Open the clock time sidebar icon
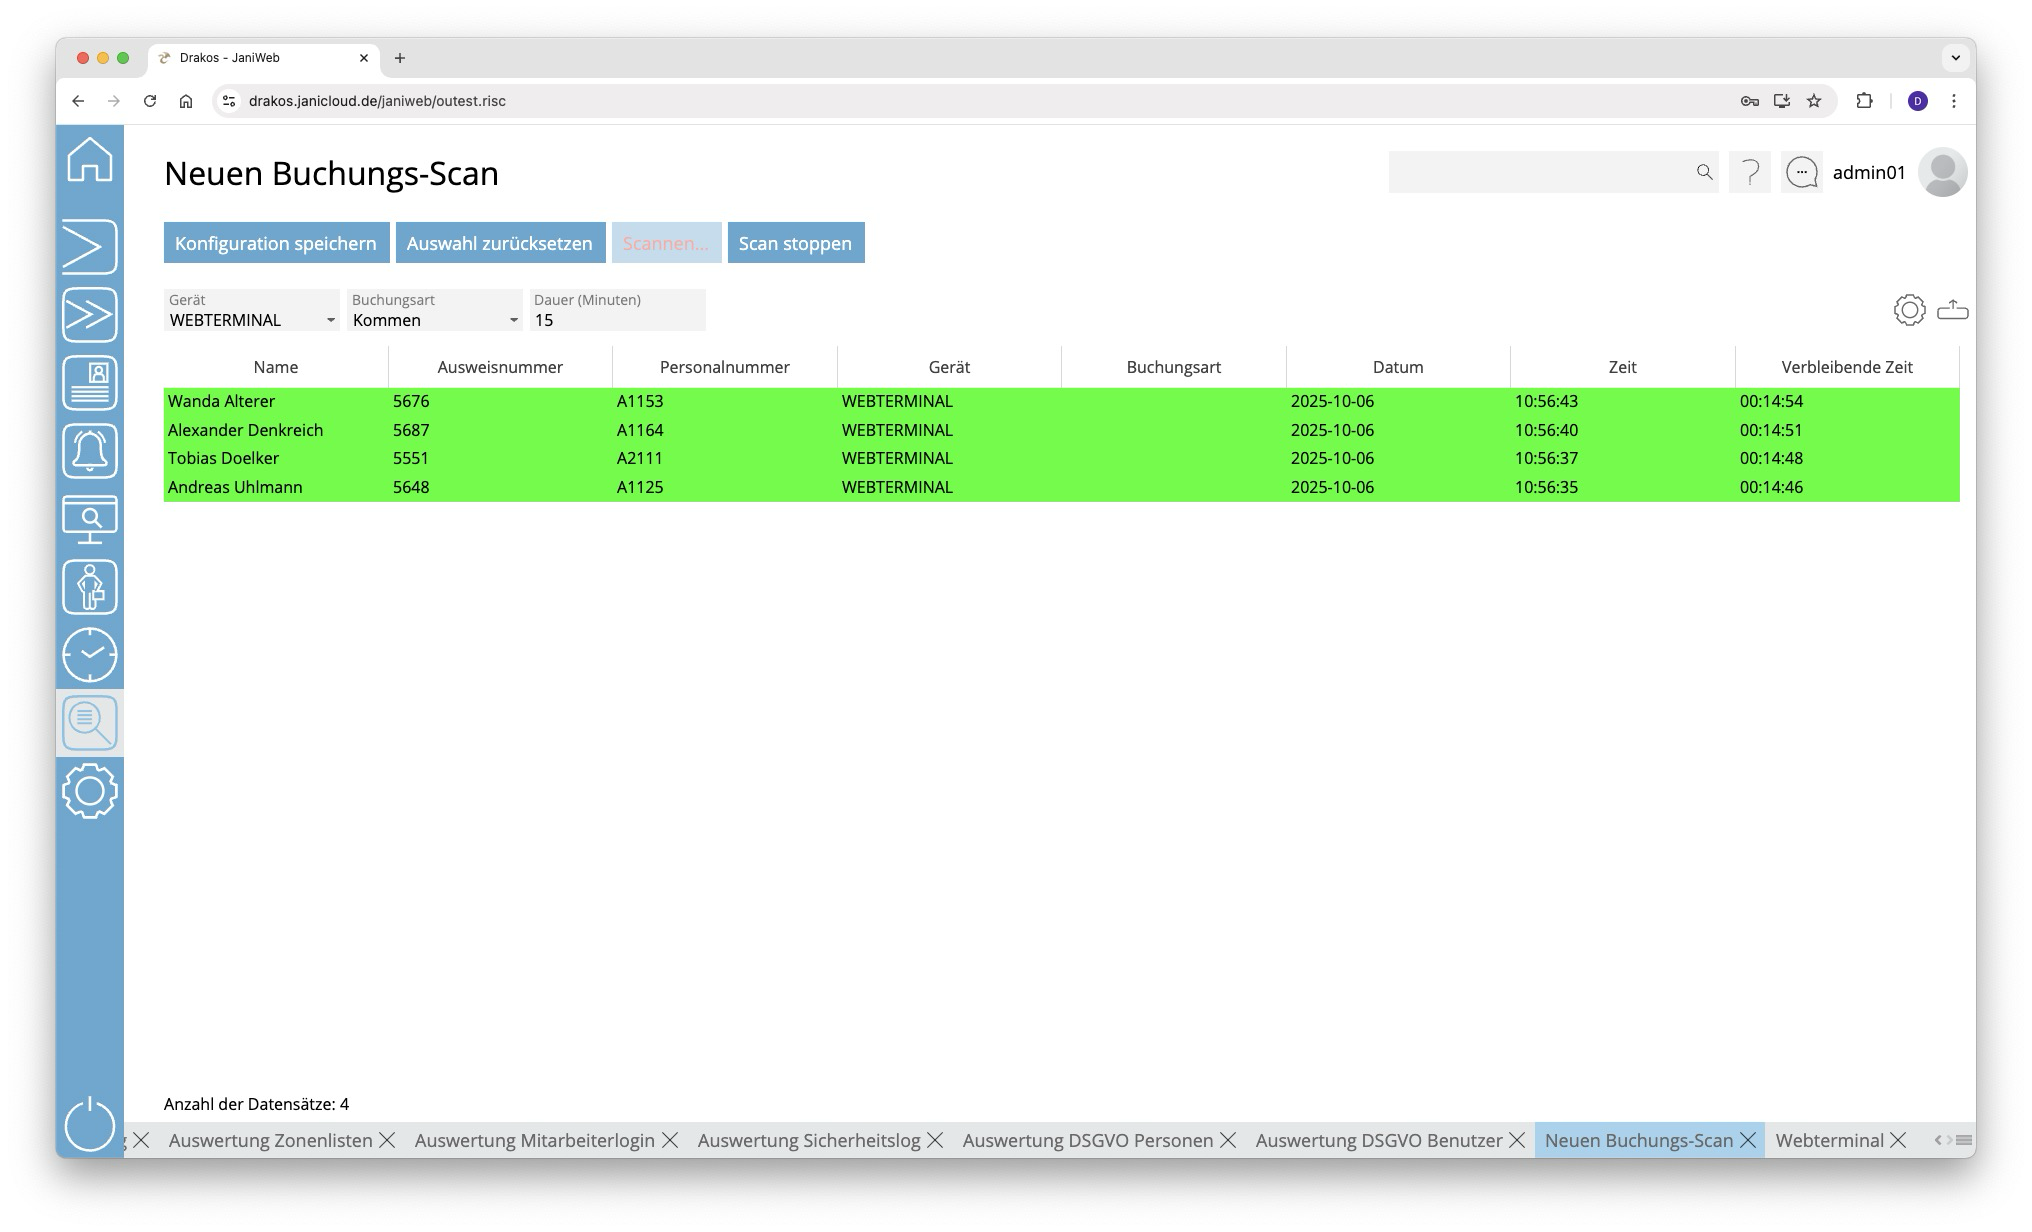This screenshot has height=1232, width=2032. 90,655
